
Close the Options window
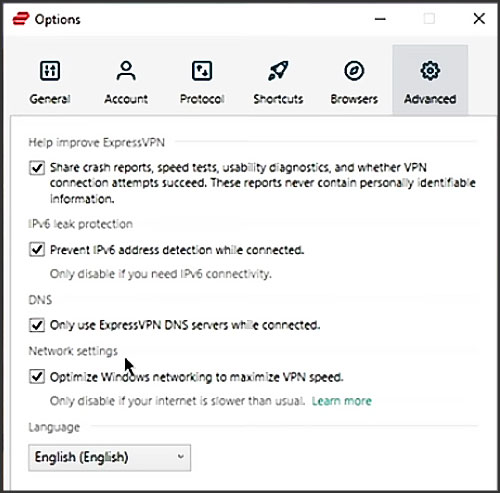pos(479,19)
